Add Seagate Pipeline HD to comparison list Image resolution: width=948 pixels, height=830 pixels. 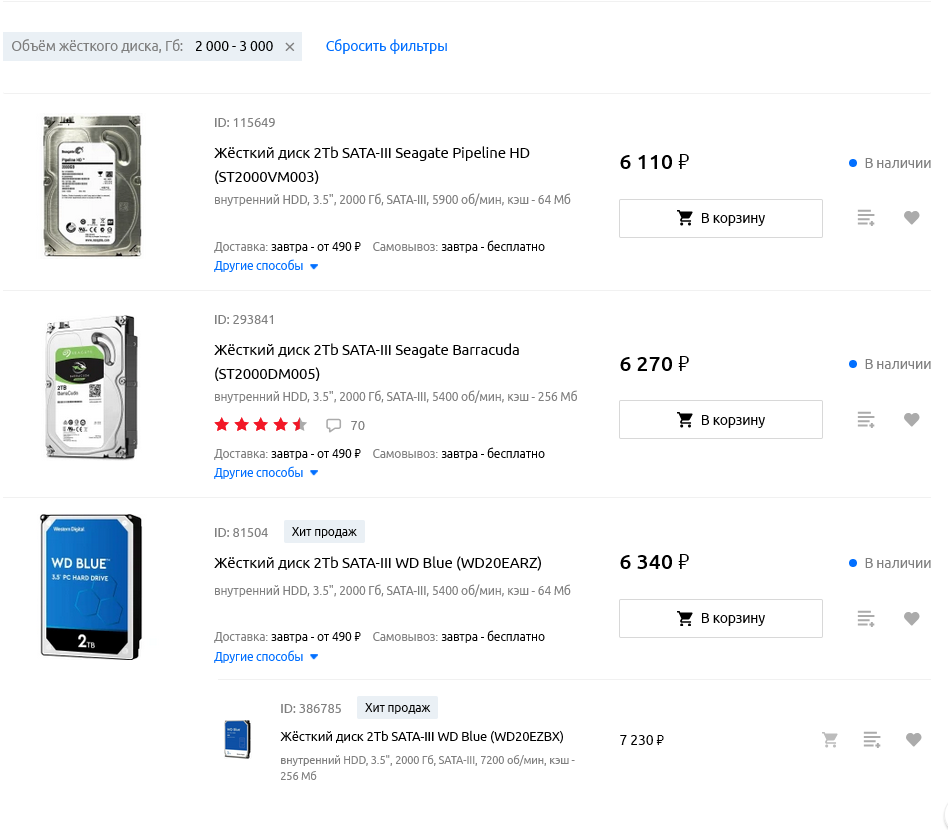pyautogui.click(x=866, y=218)
